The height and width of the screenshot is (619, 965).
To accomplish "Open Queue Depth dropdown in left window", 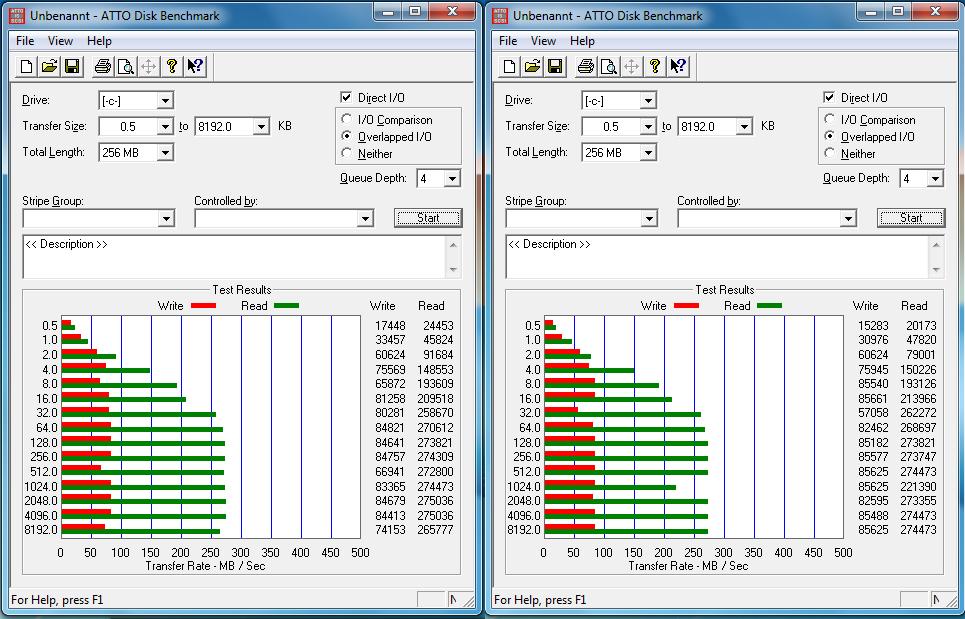I will [x=452, y=179].
